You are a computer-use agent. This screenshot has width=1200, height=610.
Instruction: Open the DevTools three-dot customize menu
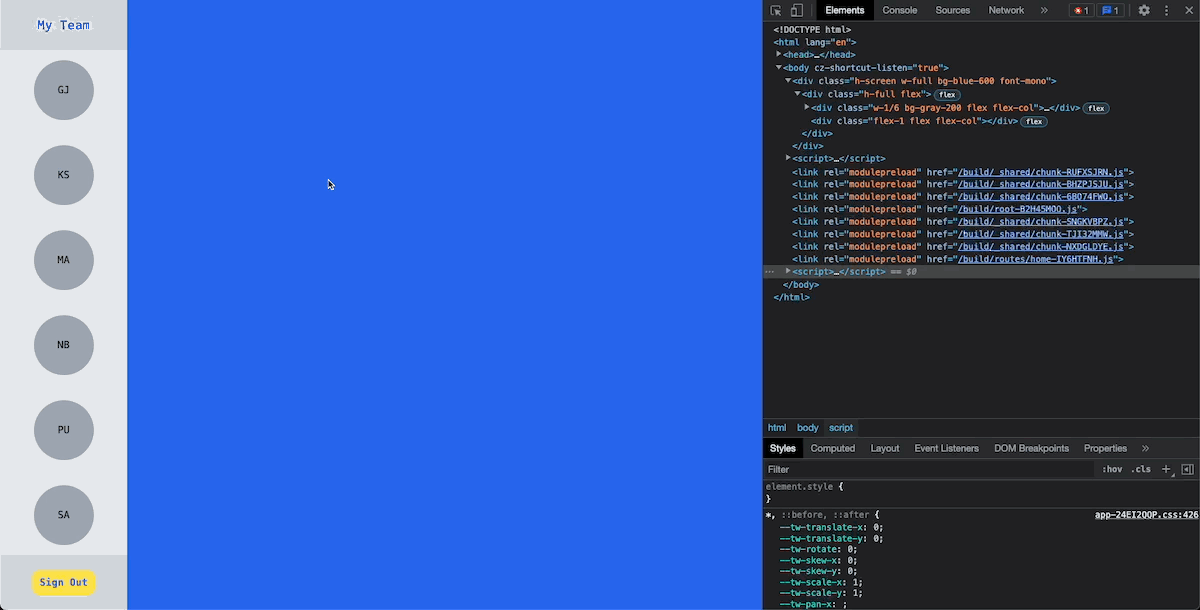(1166, 10)
